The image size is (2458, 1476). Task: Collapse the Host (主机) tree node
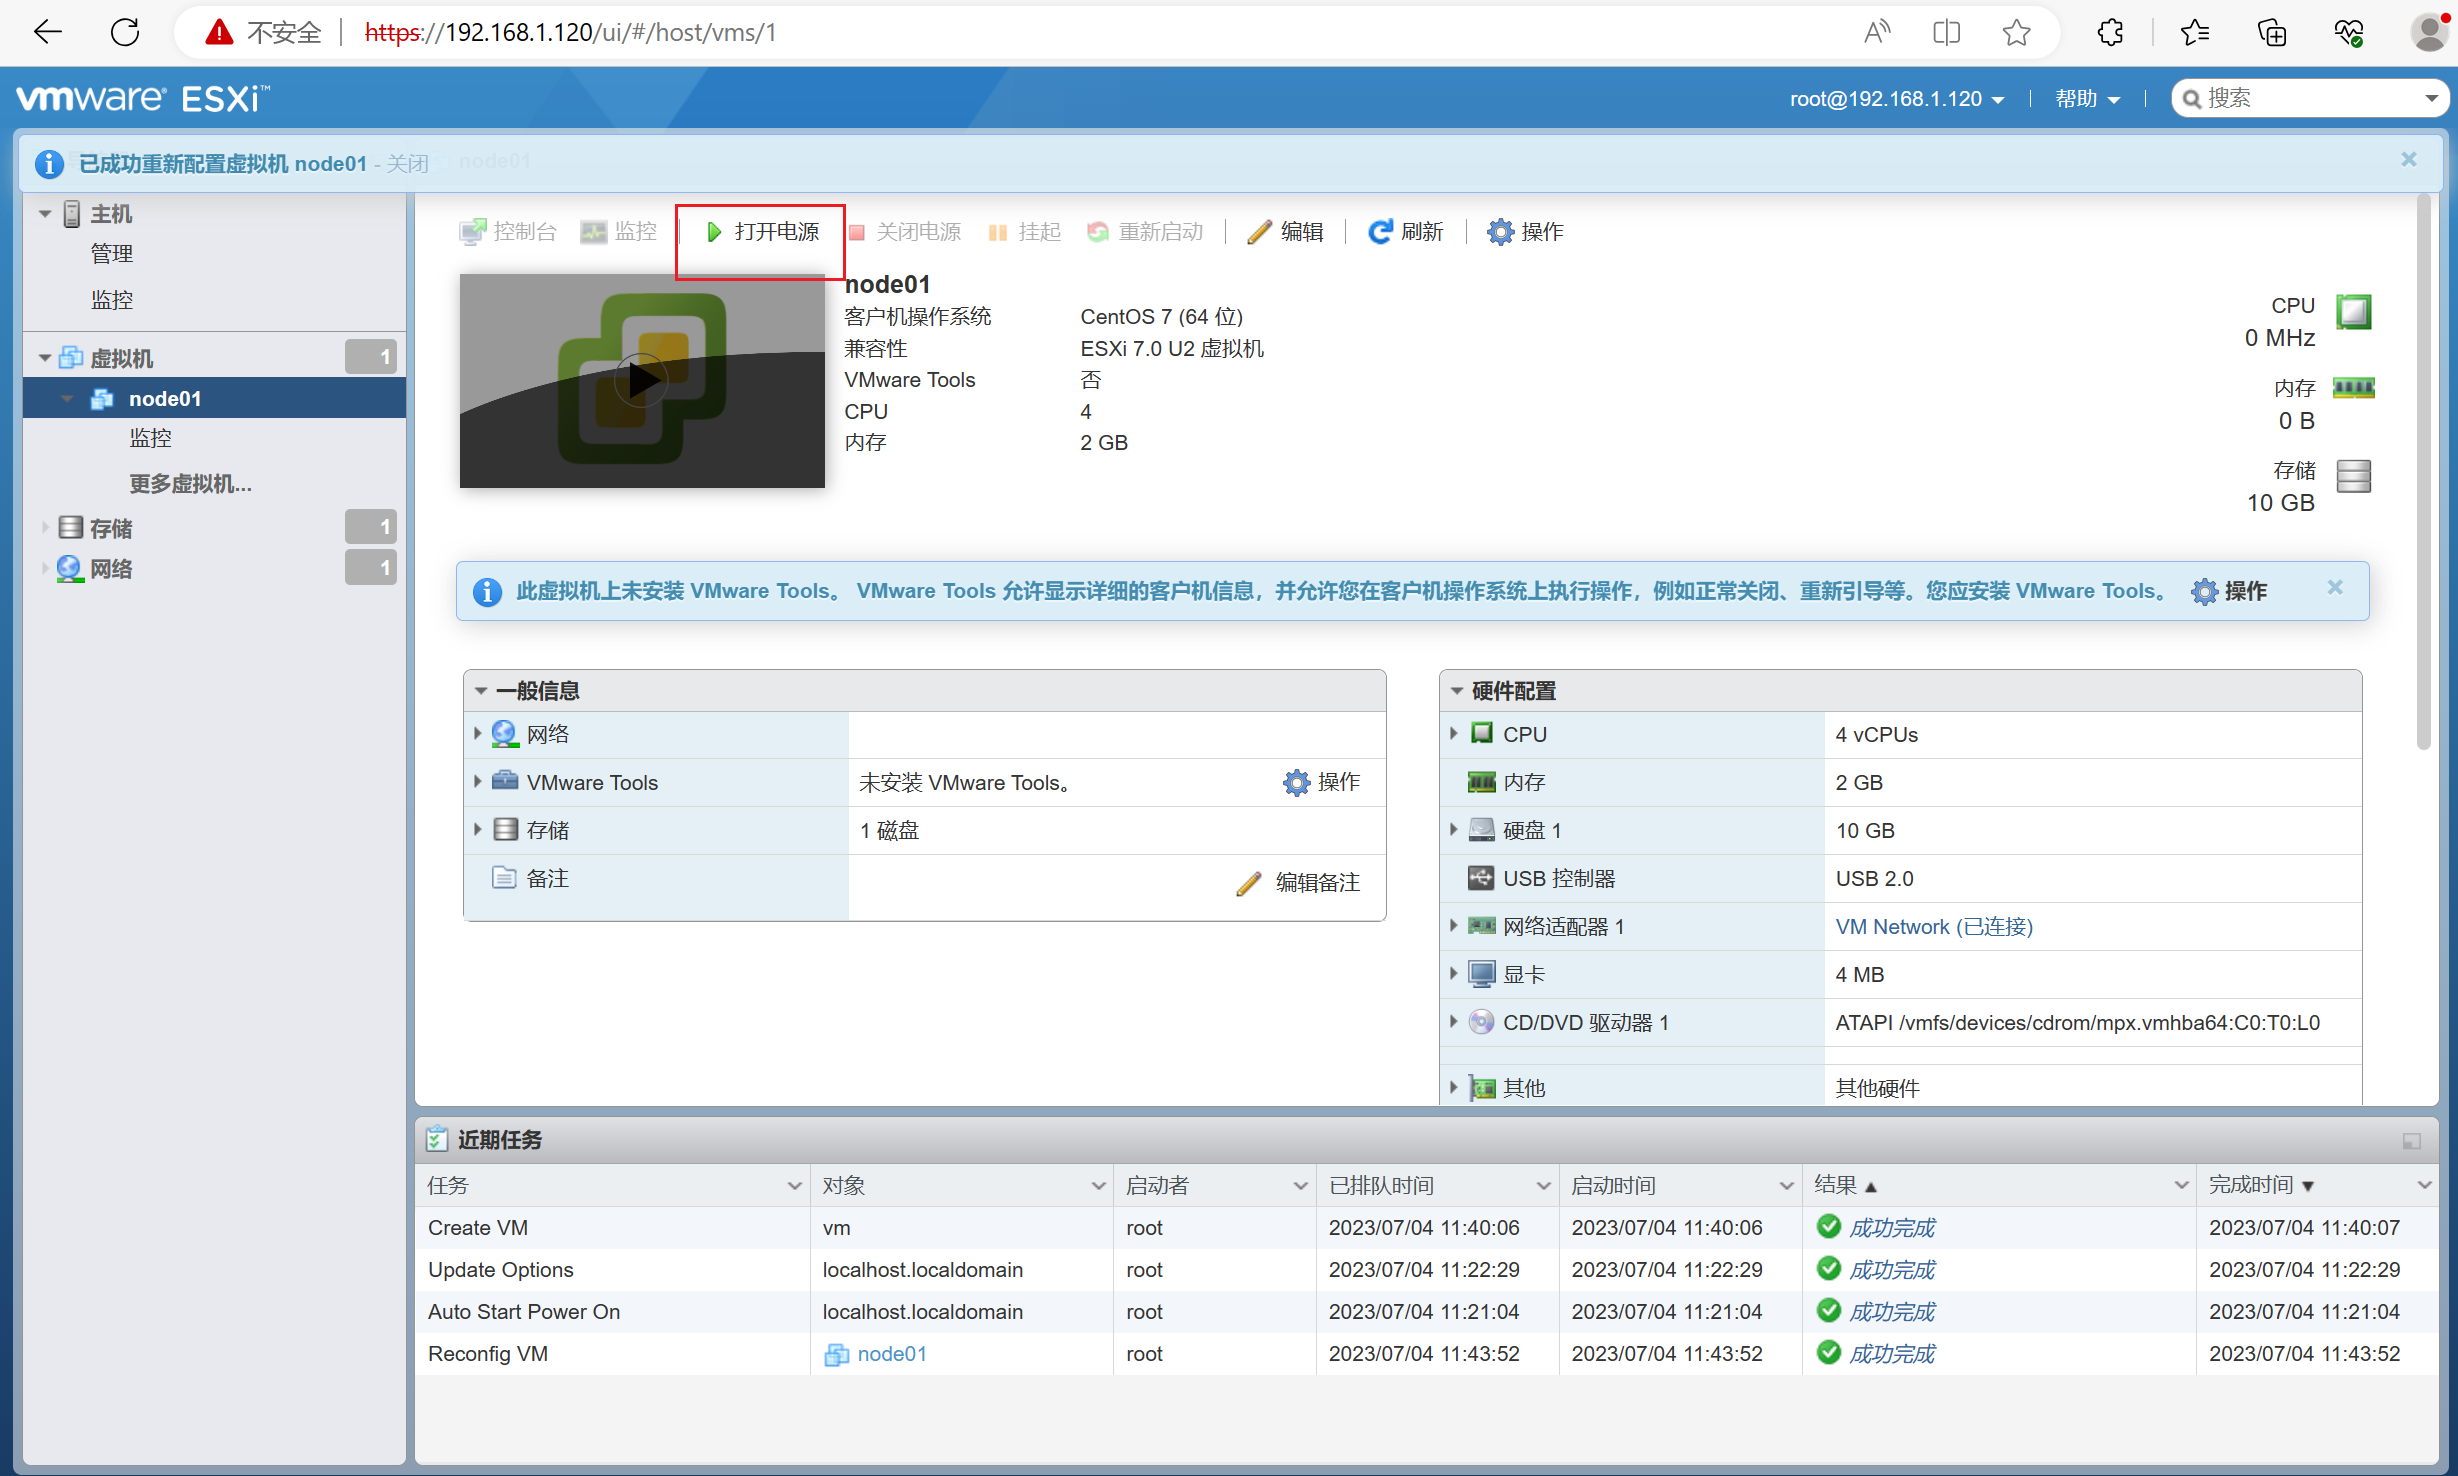[x=45, y=214]
